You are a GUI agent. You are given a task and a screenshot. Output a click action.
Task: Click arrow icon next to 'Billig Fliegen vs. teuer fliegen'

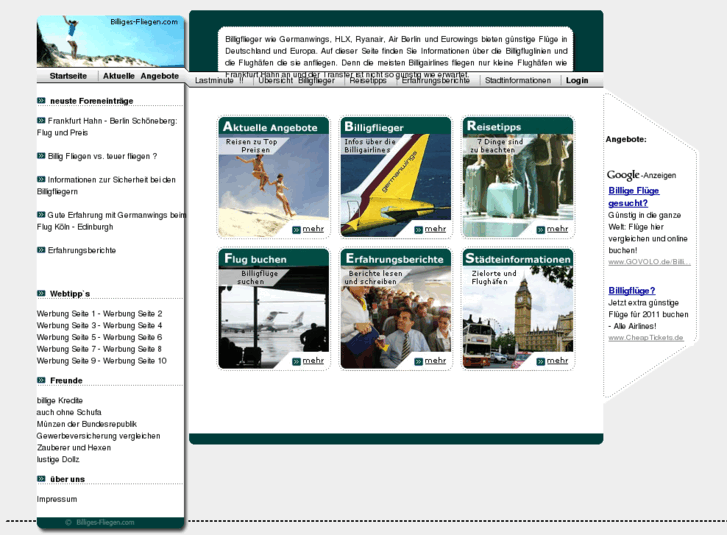pyautogui.click(x=41, y=156)
